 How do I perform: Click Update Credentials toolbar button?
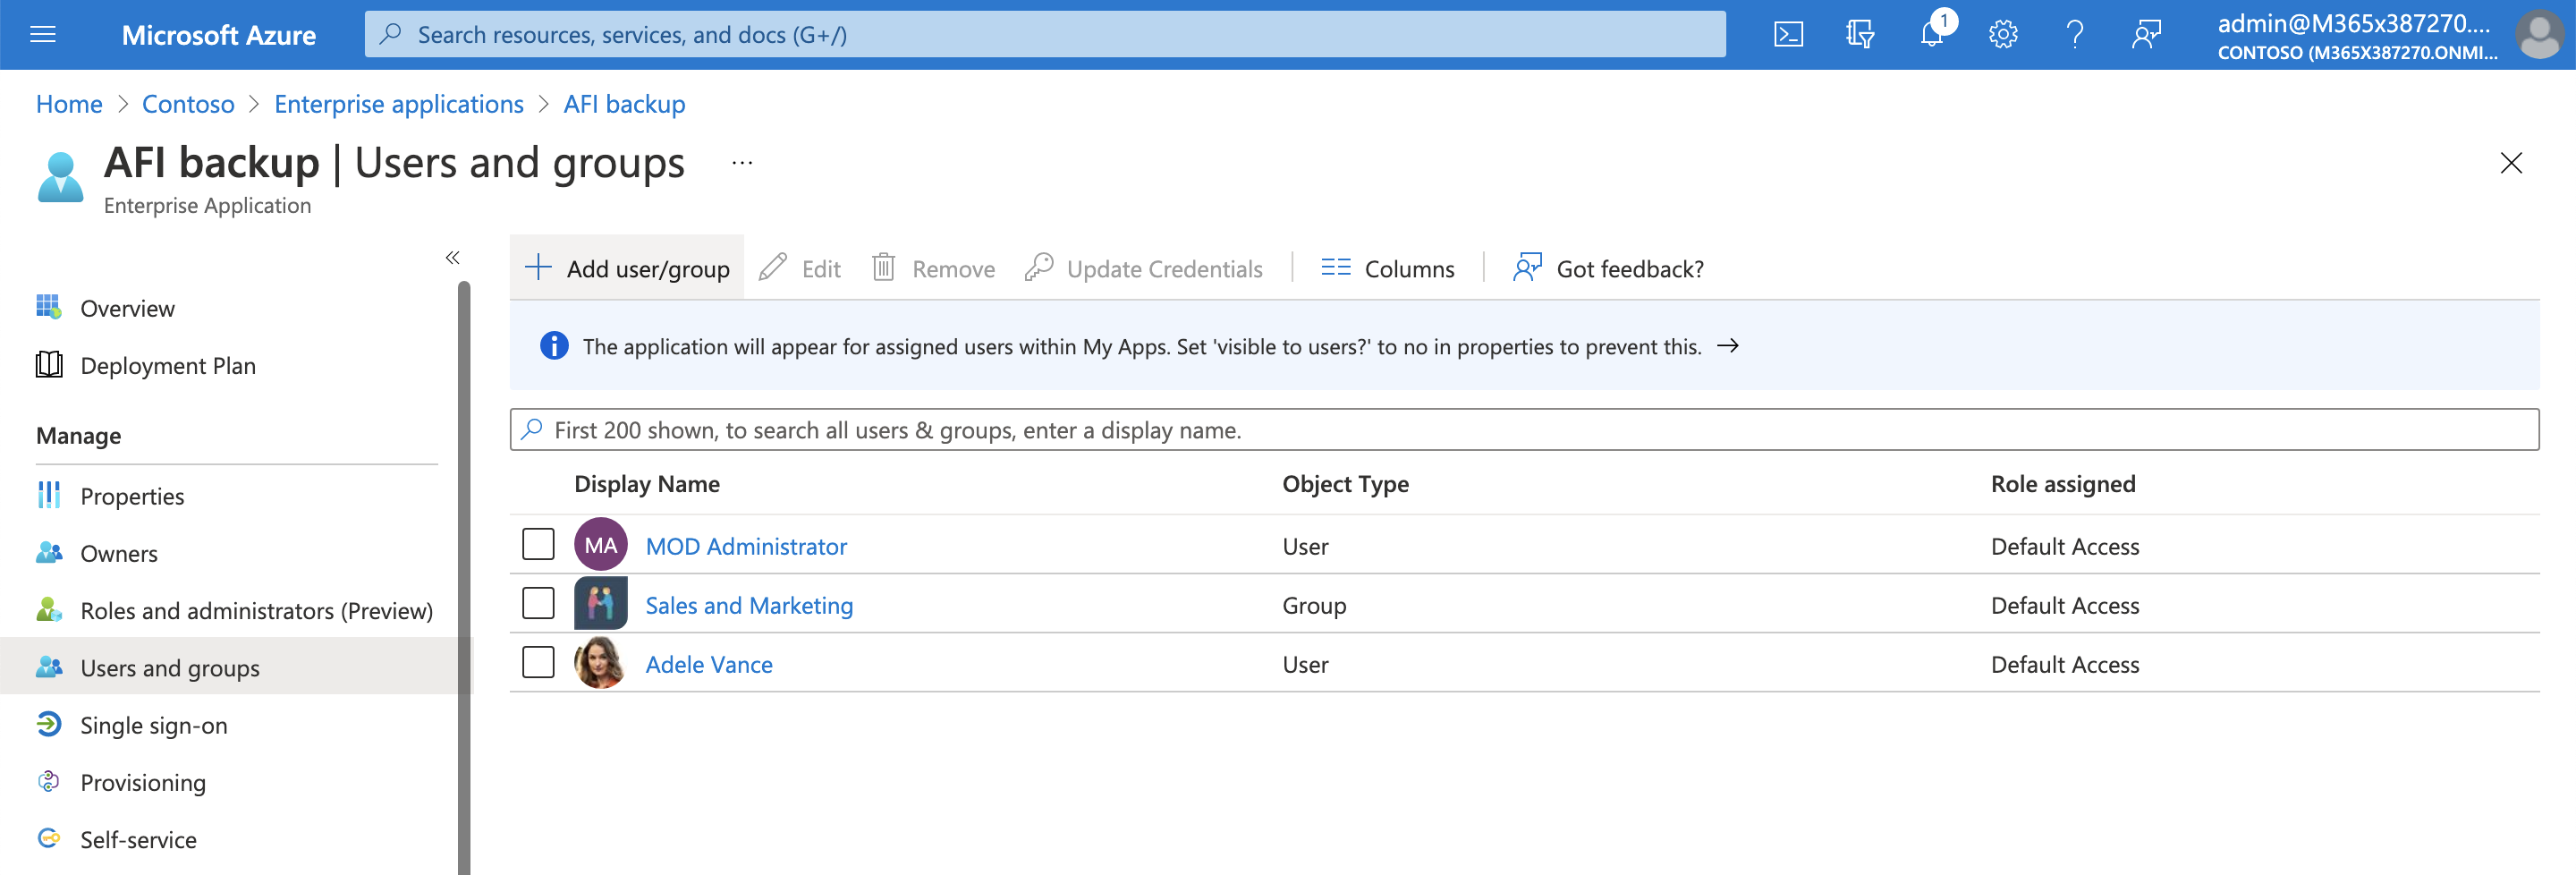click(x=1144, y=268)
